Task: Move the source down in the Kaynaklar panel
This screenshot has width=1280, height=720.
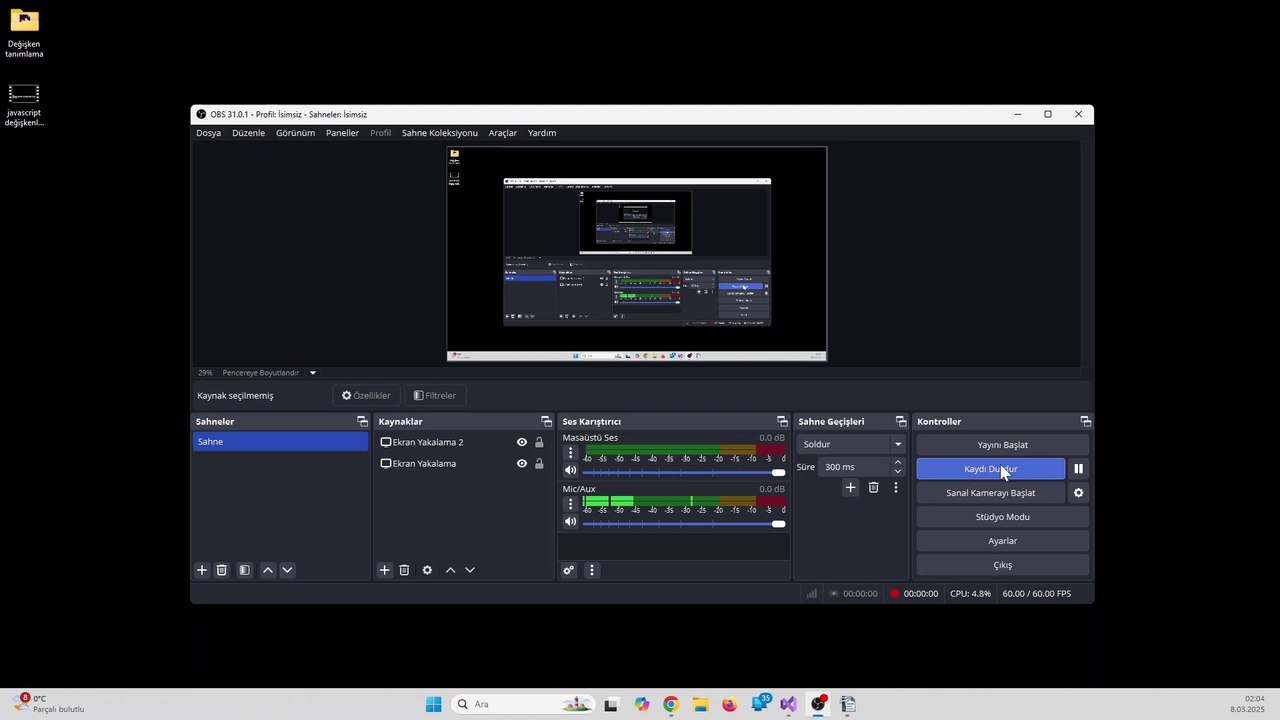Action: click(x=470, y=570)
